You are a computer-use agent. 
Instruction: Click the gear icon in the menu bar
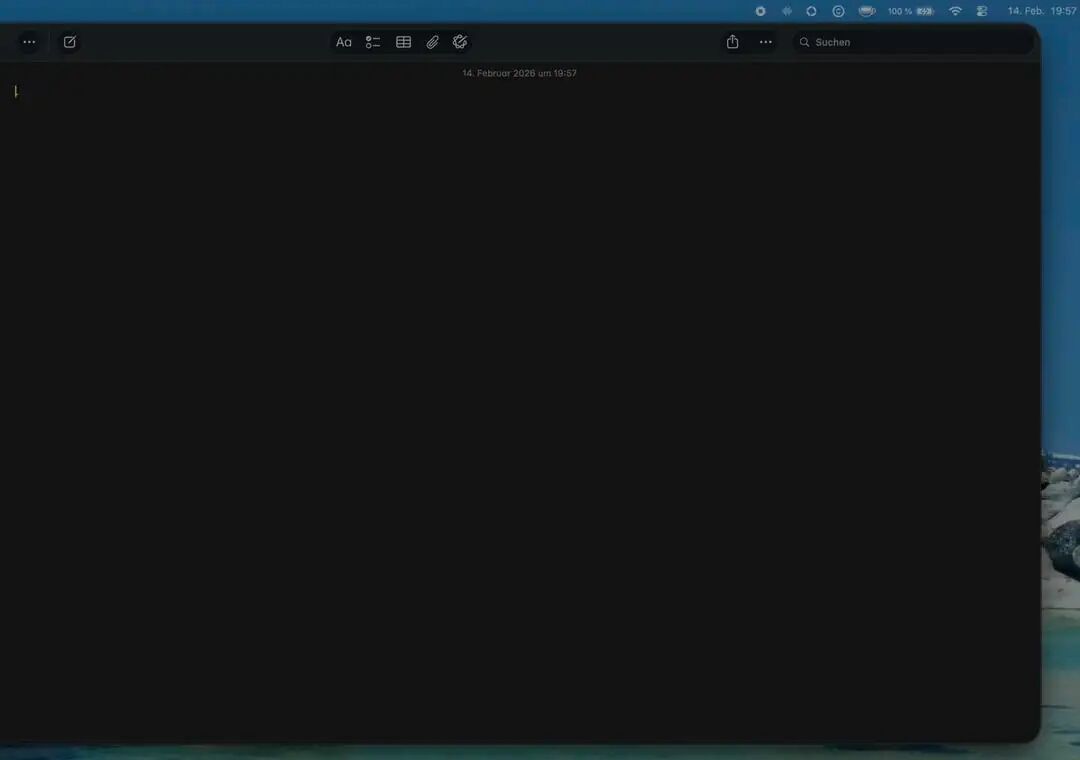[761, 11]
